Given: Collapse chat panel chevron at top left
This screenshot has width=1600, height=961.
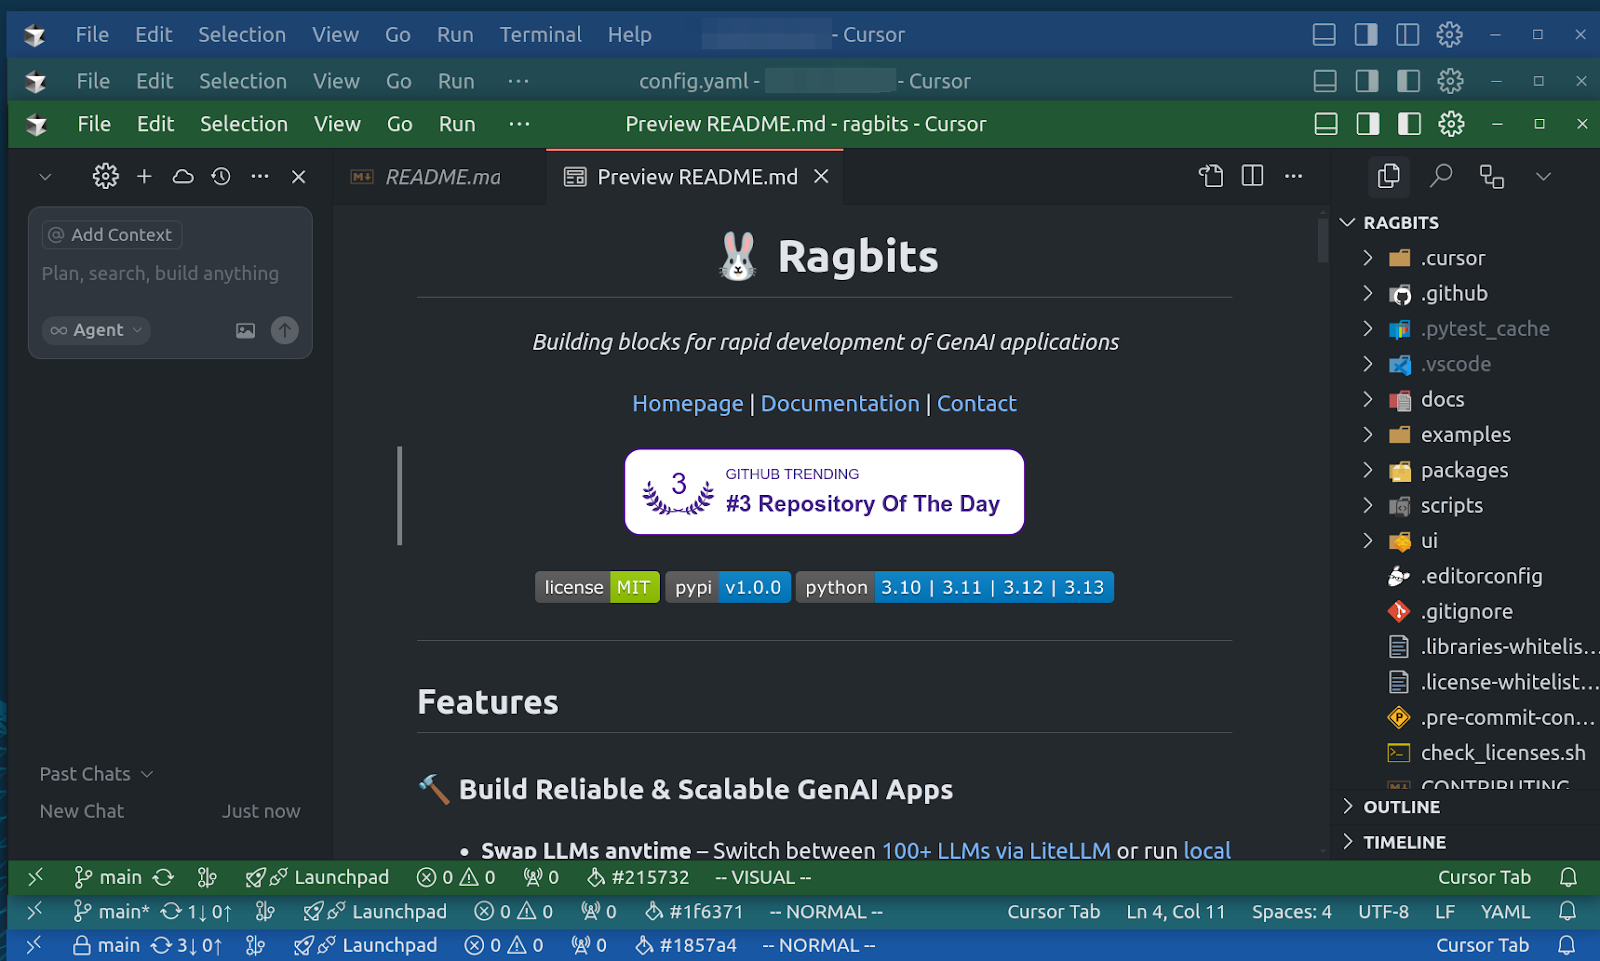Looking at the screenshot, I should pos(45,177).
